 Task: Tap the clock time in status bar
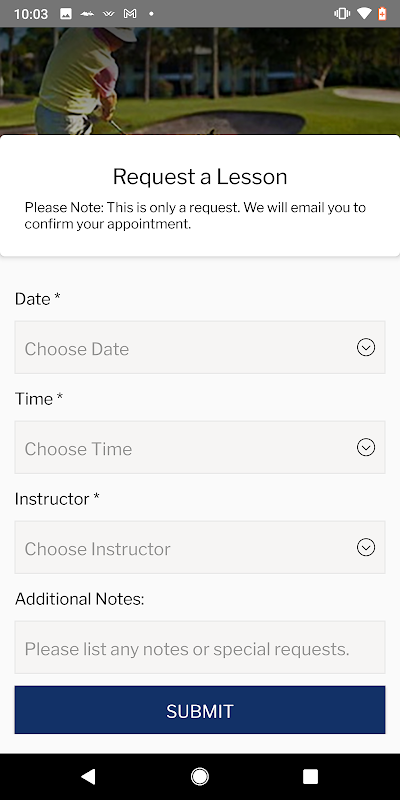pyautogui.click(x=31, y=14)
